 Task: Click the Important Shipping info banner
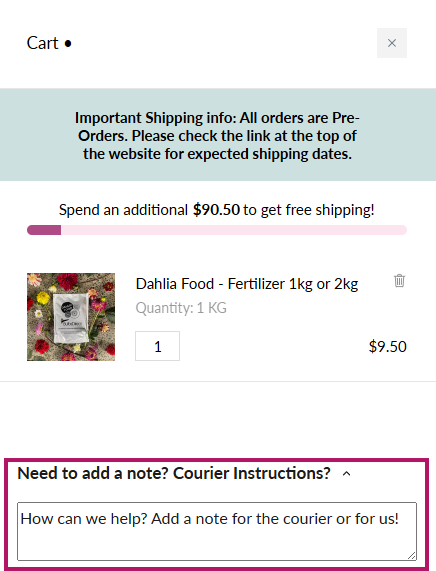[x=218, y=135]
